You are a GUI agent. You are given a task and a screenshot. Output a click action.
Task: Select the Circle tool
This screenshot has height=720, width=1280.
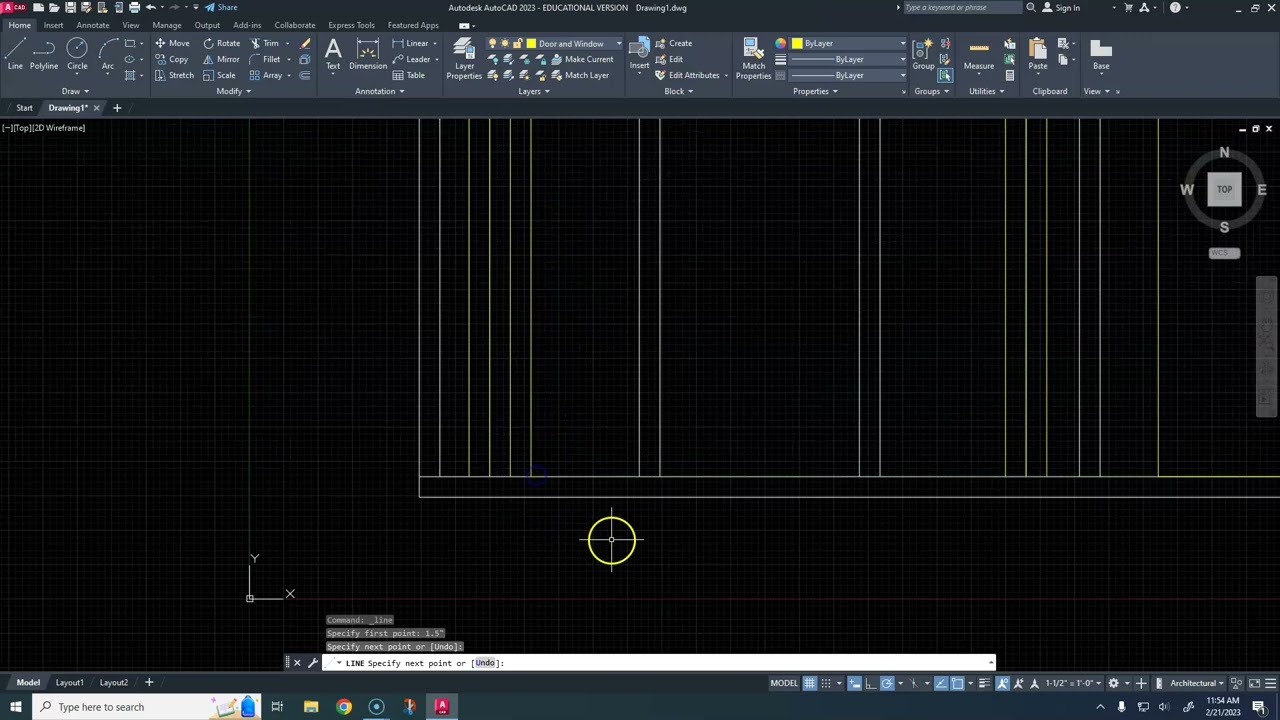(x=77, y=54)
